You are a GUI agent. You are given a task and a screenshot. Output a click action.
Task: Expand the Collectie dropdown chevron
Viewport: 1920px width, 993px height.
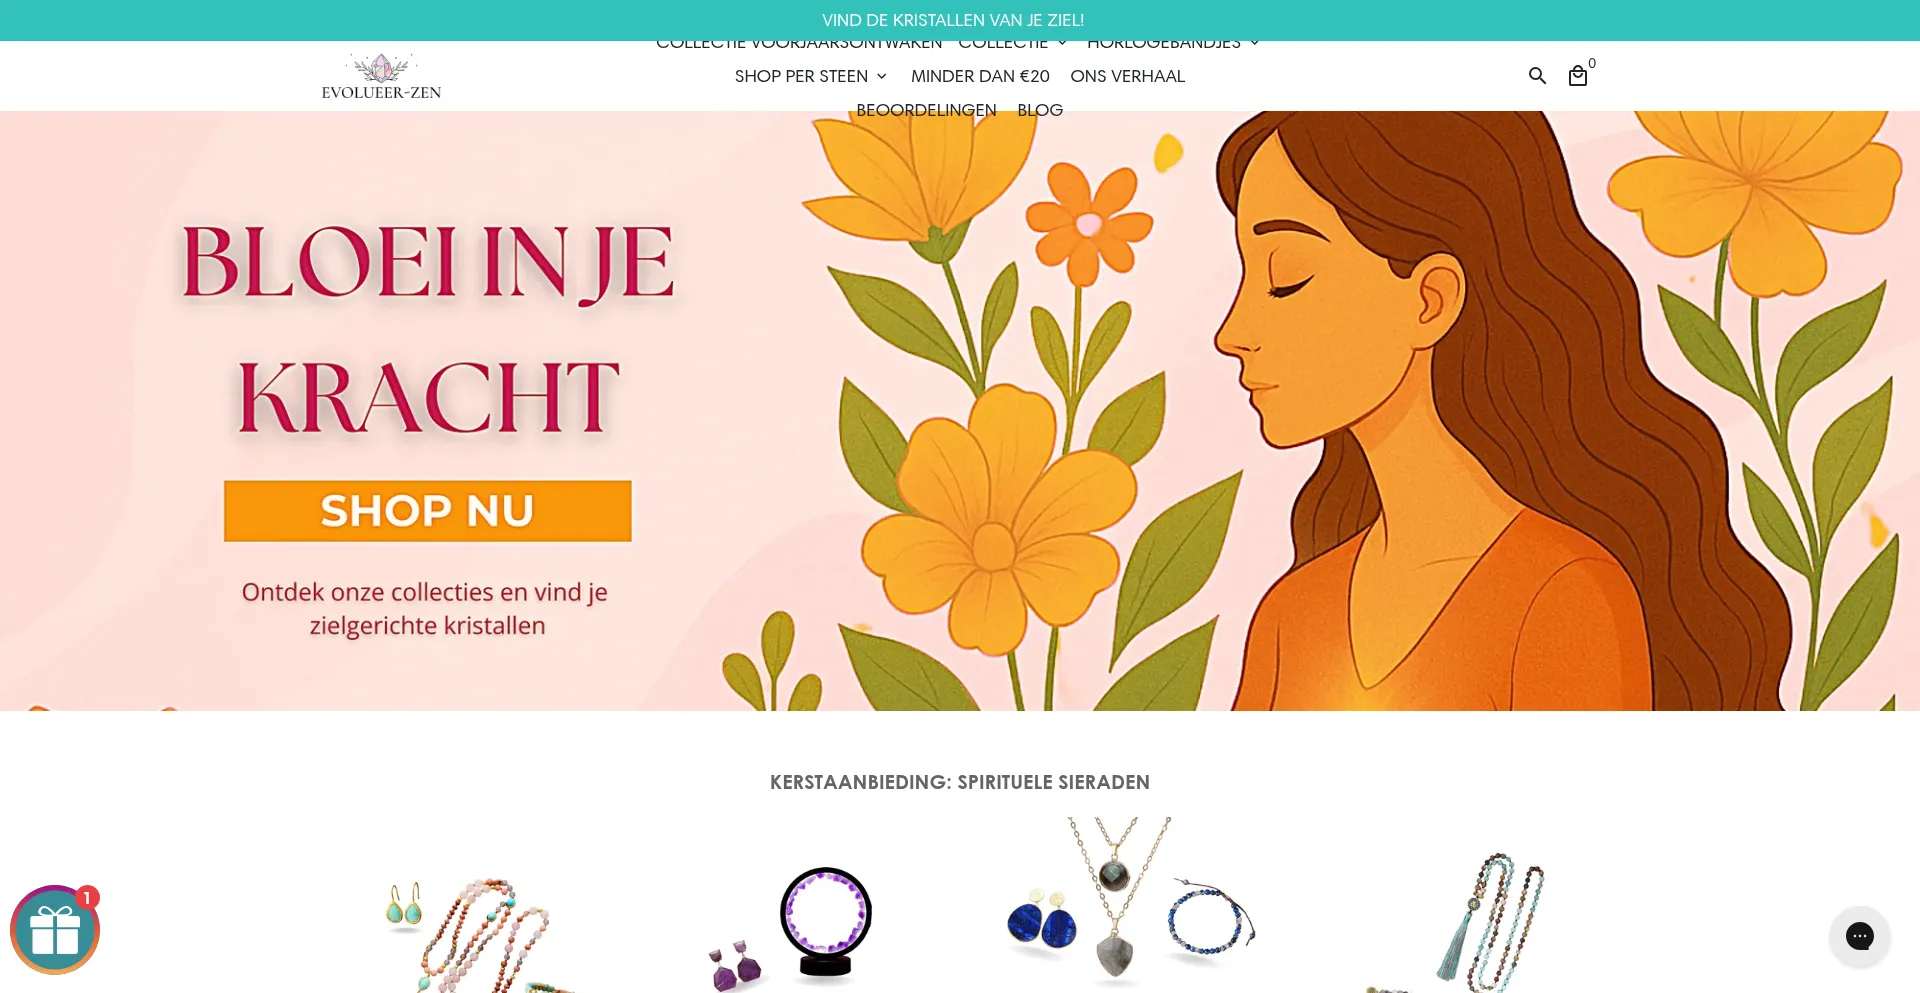pyautogui.click(x=1062, y=43)
